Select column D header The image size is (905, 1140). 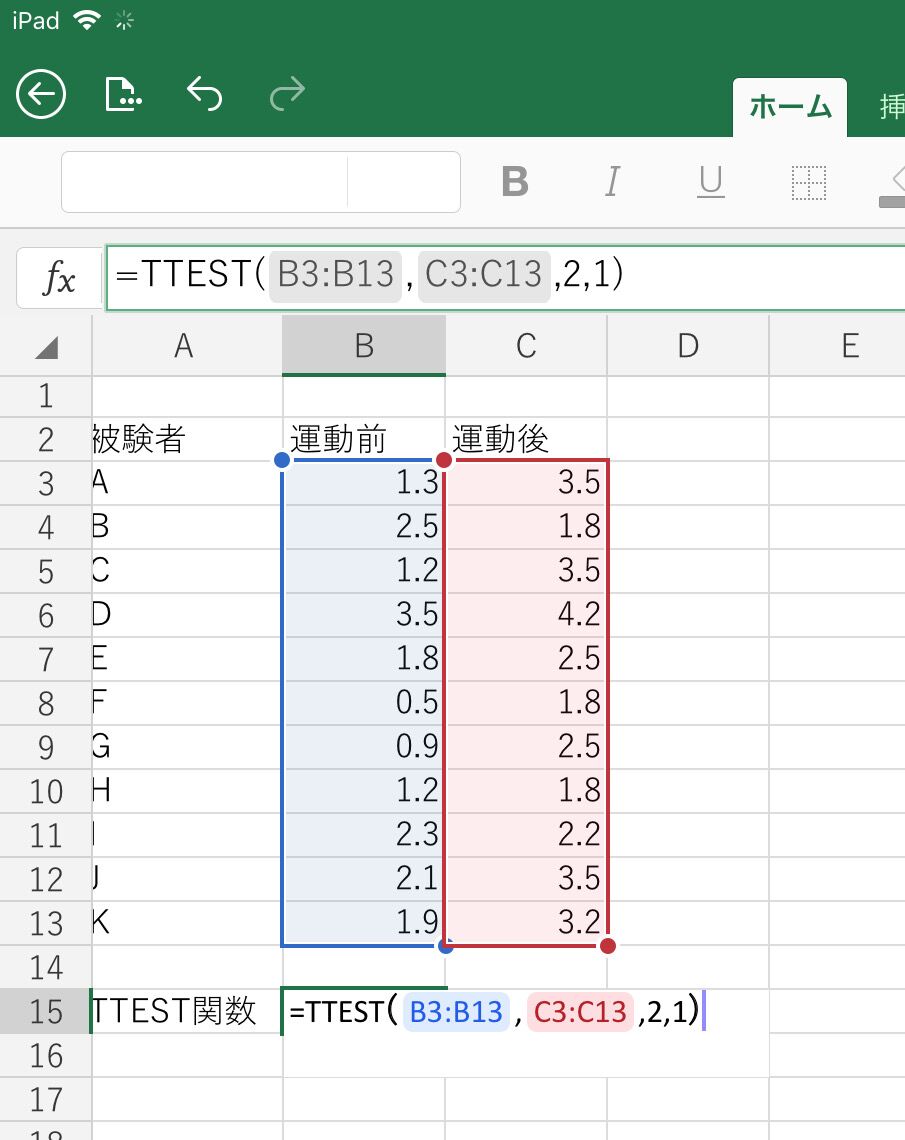pyautogui.click(x=688, y=346)
